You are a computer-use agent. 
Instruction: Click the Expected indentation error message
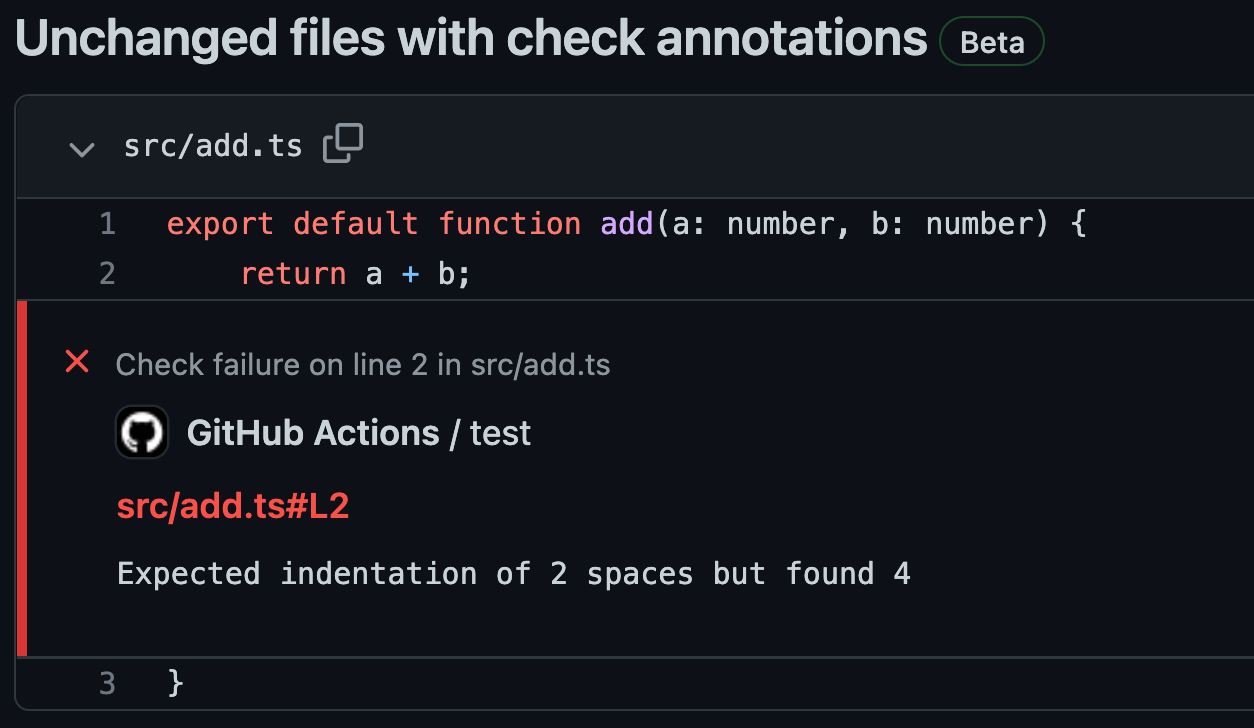[514, 573]
